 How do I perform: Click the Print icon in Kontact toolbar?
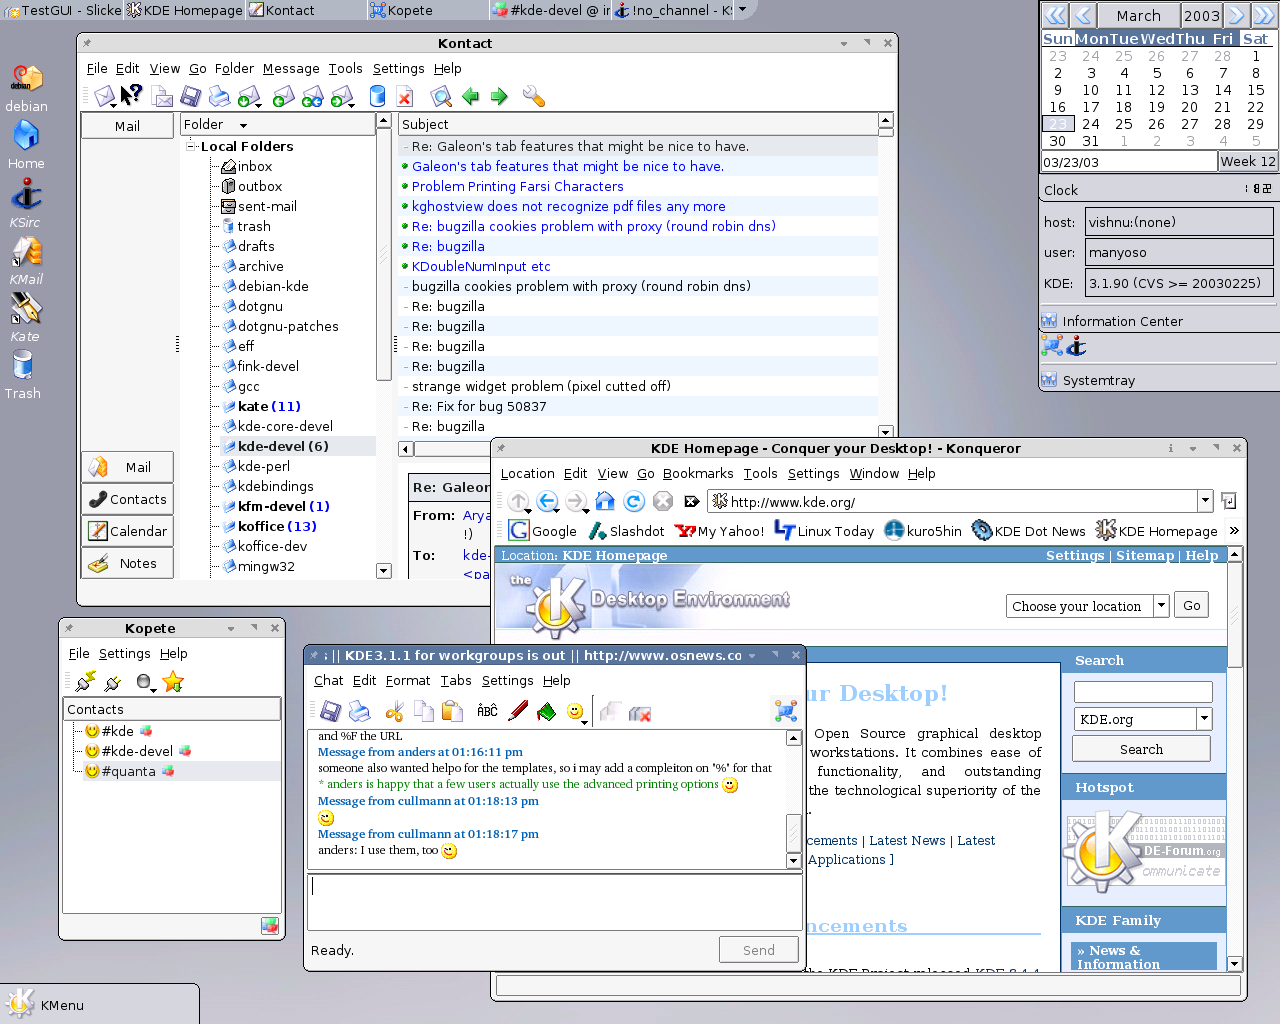click(219, 97)
